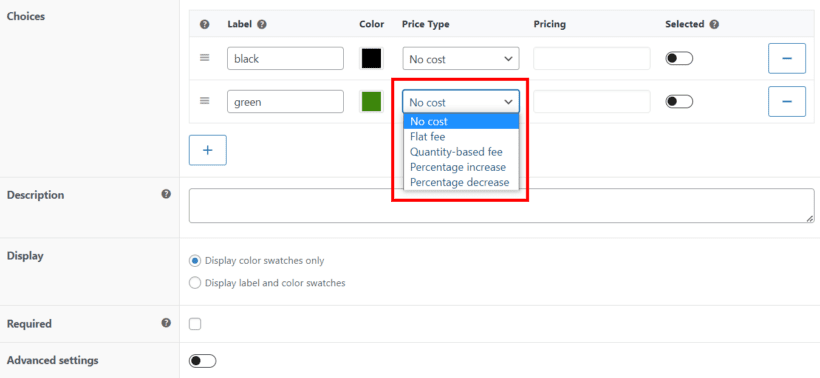Choose Percentage increase option
The width and height of the screenshot is (820, 378).
(461, 167)
